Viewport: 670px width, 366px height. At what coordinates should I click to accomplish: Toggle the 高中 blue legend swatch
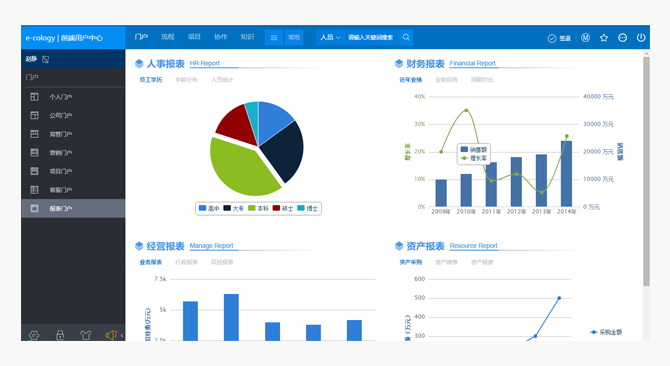(x=203, y=208)
